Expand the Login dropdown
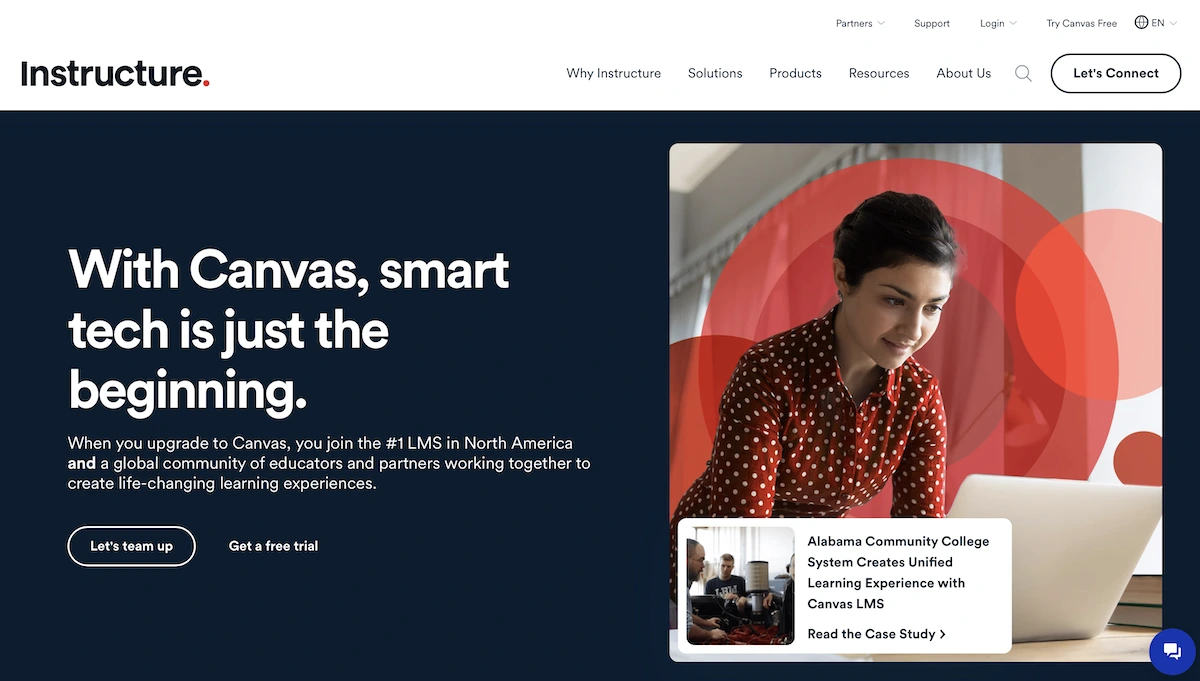The image size is (1200, 681). tap(998, 23)
